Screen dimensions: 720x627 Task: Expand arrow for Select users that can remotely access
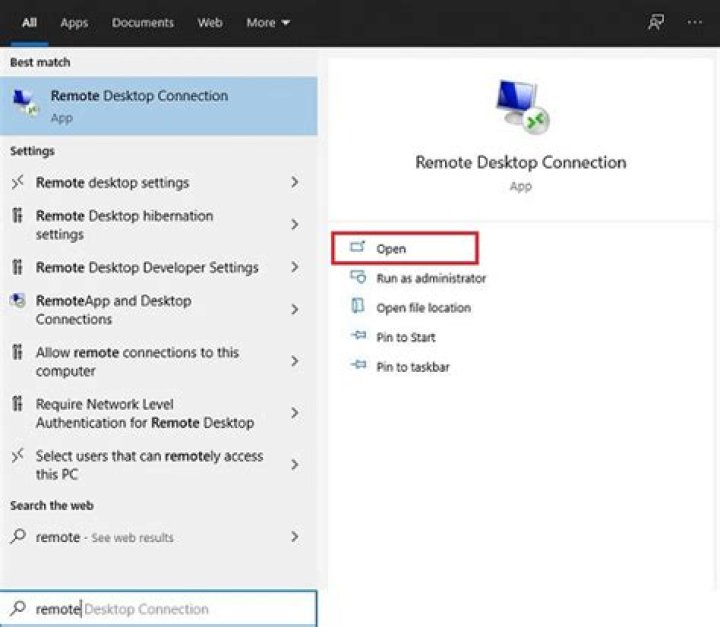(295, 464)
